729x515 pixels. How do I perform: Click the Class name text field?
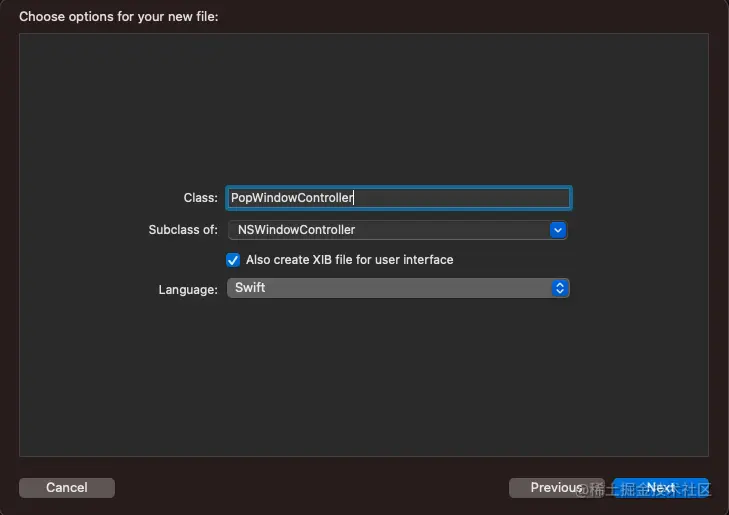(398, 198)
